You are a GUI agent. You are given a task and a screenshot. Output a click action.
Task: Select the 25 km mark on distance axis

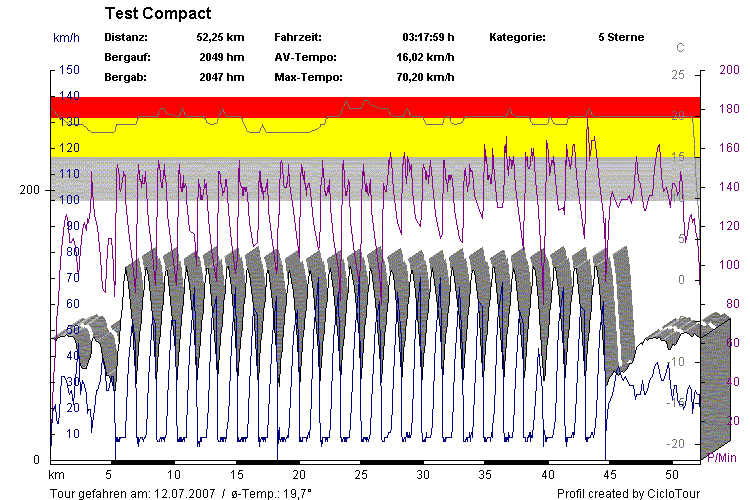click(x=361, y=474)
